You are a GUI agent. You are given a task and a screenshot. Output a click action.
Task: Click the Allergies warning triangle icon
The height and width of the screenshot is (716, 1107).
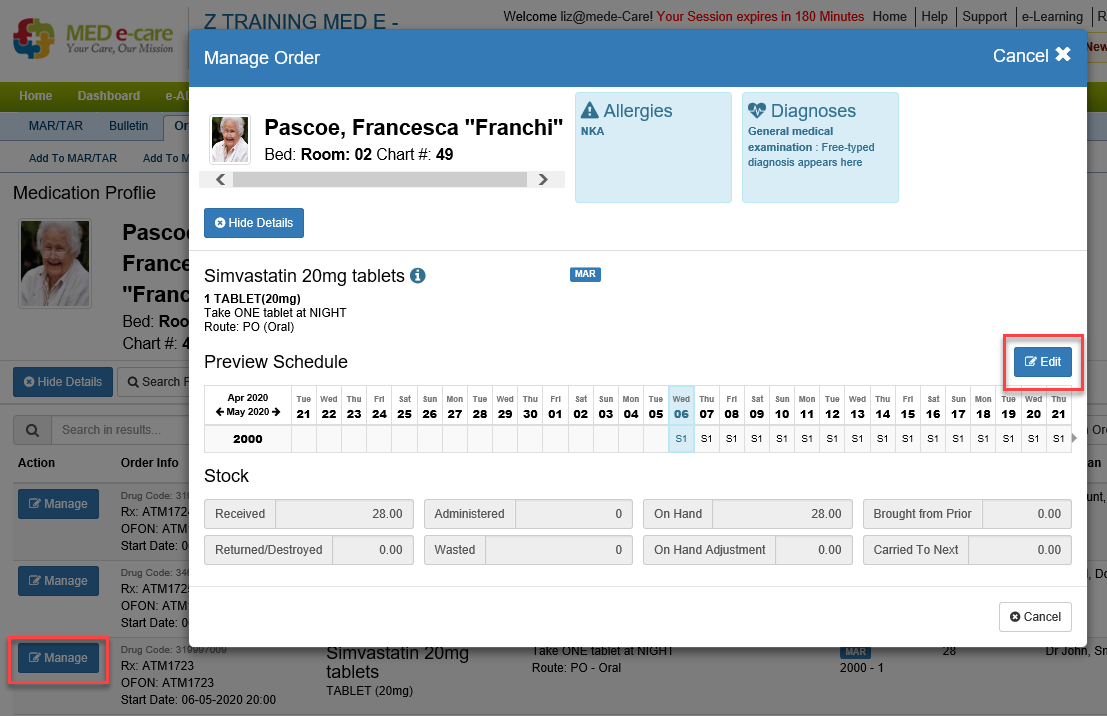pyautogui.click(x=590, y=111)
